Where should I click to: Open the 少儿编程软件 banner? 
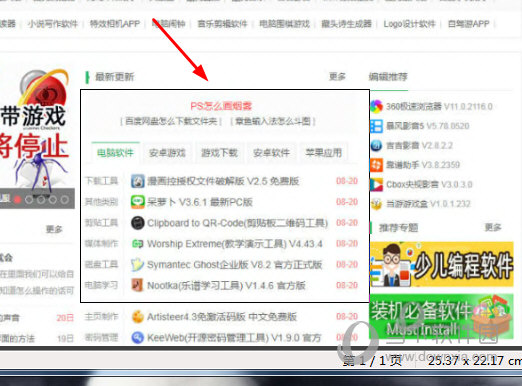point(442,264)
